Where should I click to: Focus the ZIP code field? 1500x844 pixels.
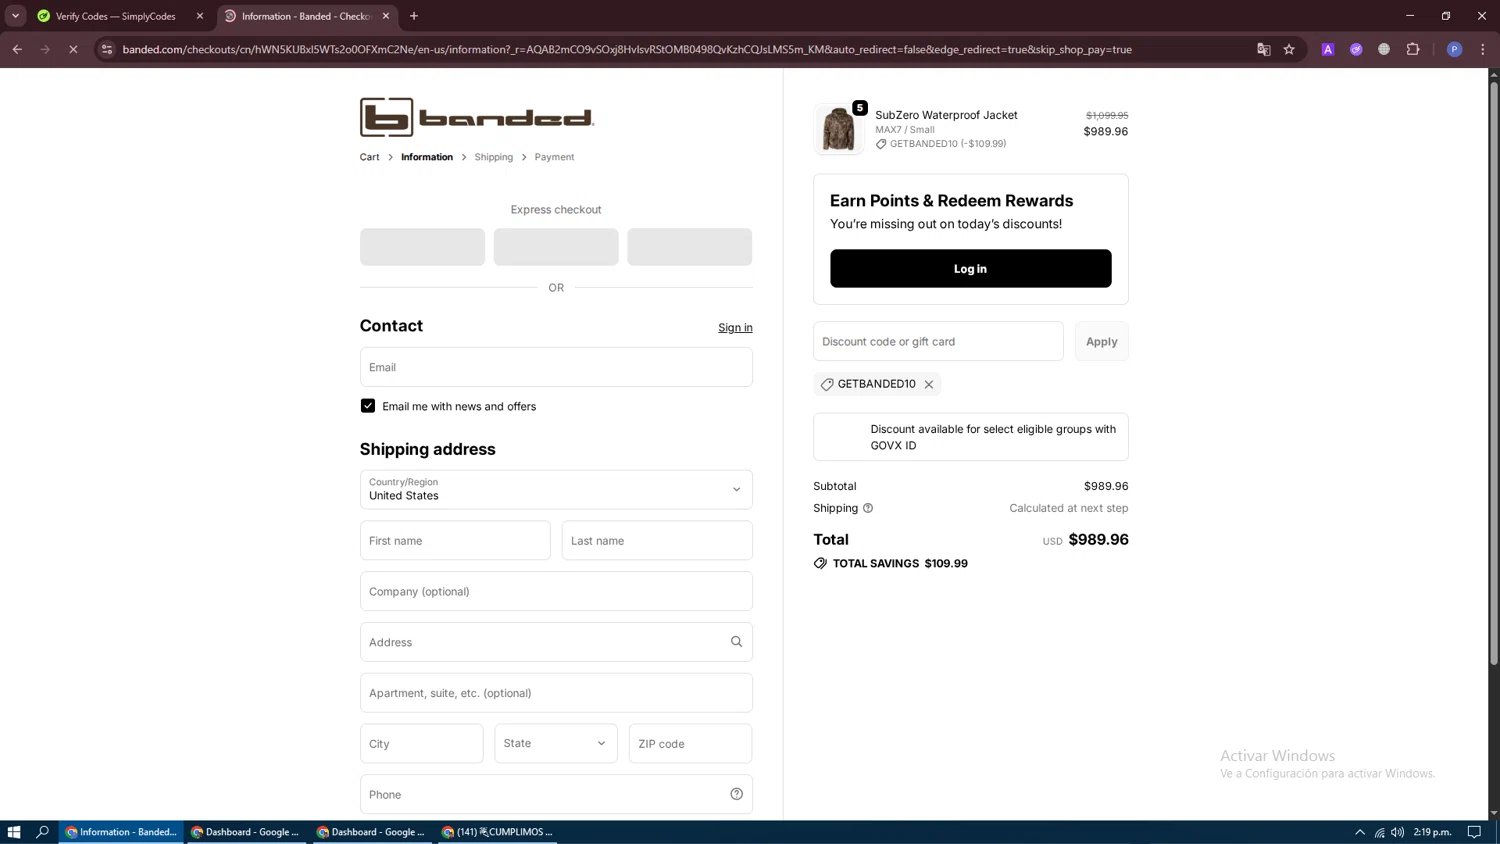click(x=690, y=743)
